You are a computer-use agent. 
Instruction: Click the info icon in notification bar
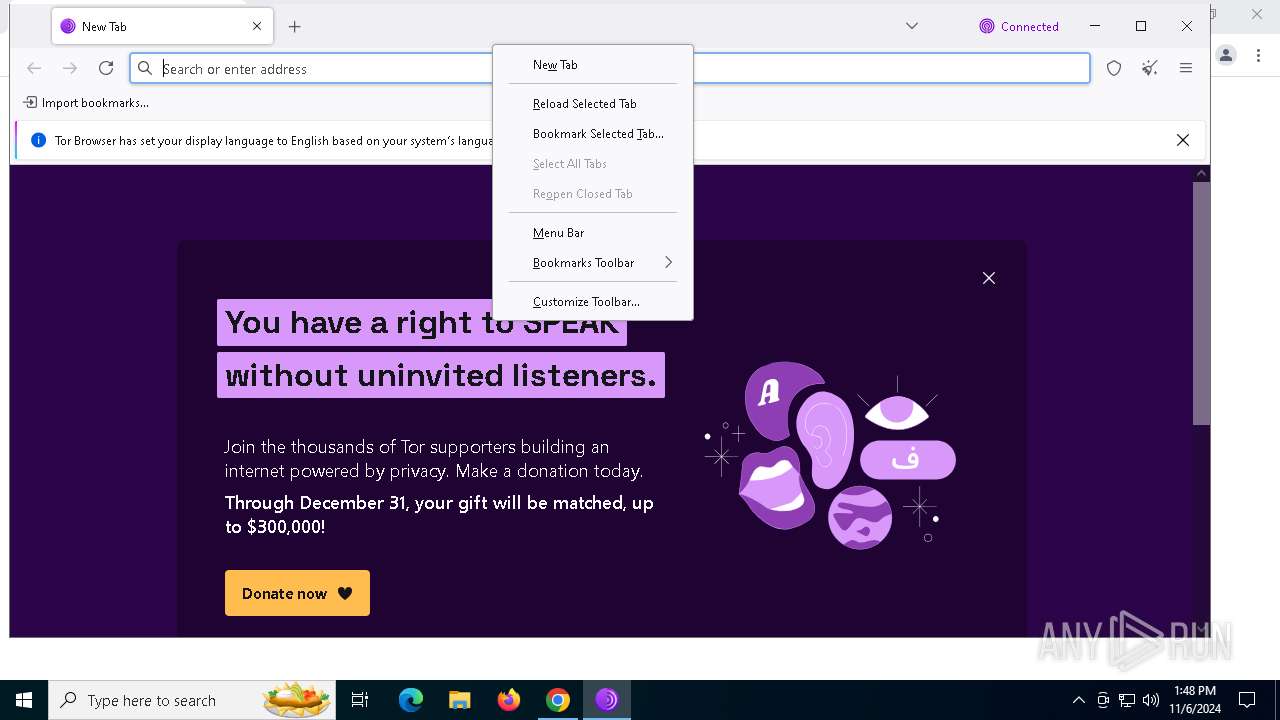38,140
